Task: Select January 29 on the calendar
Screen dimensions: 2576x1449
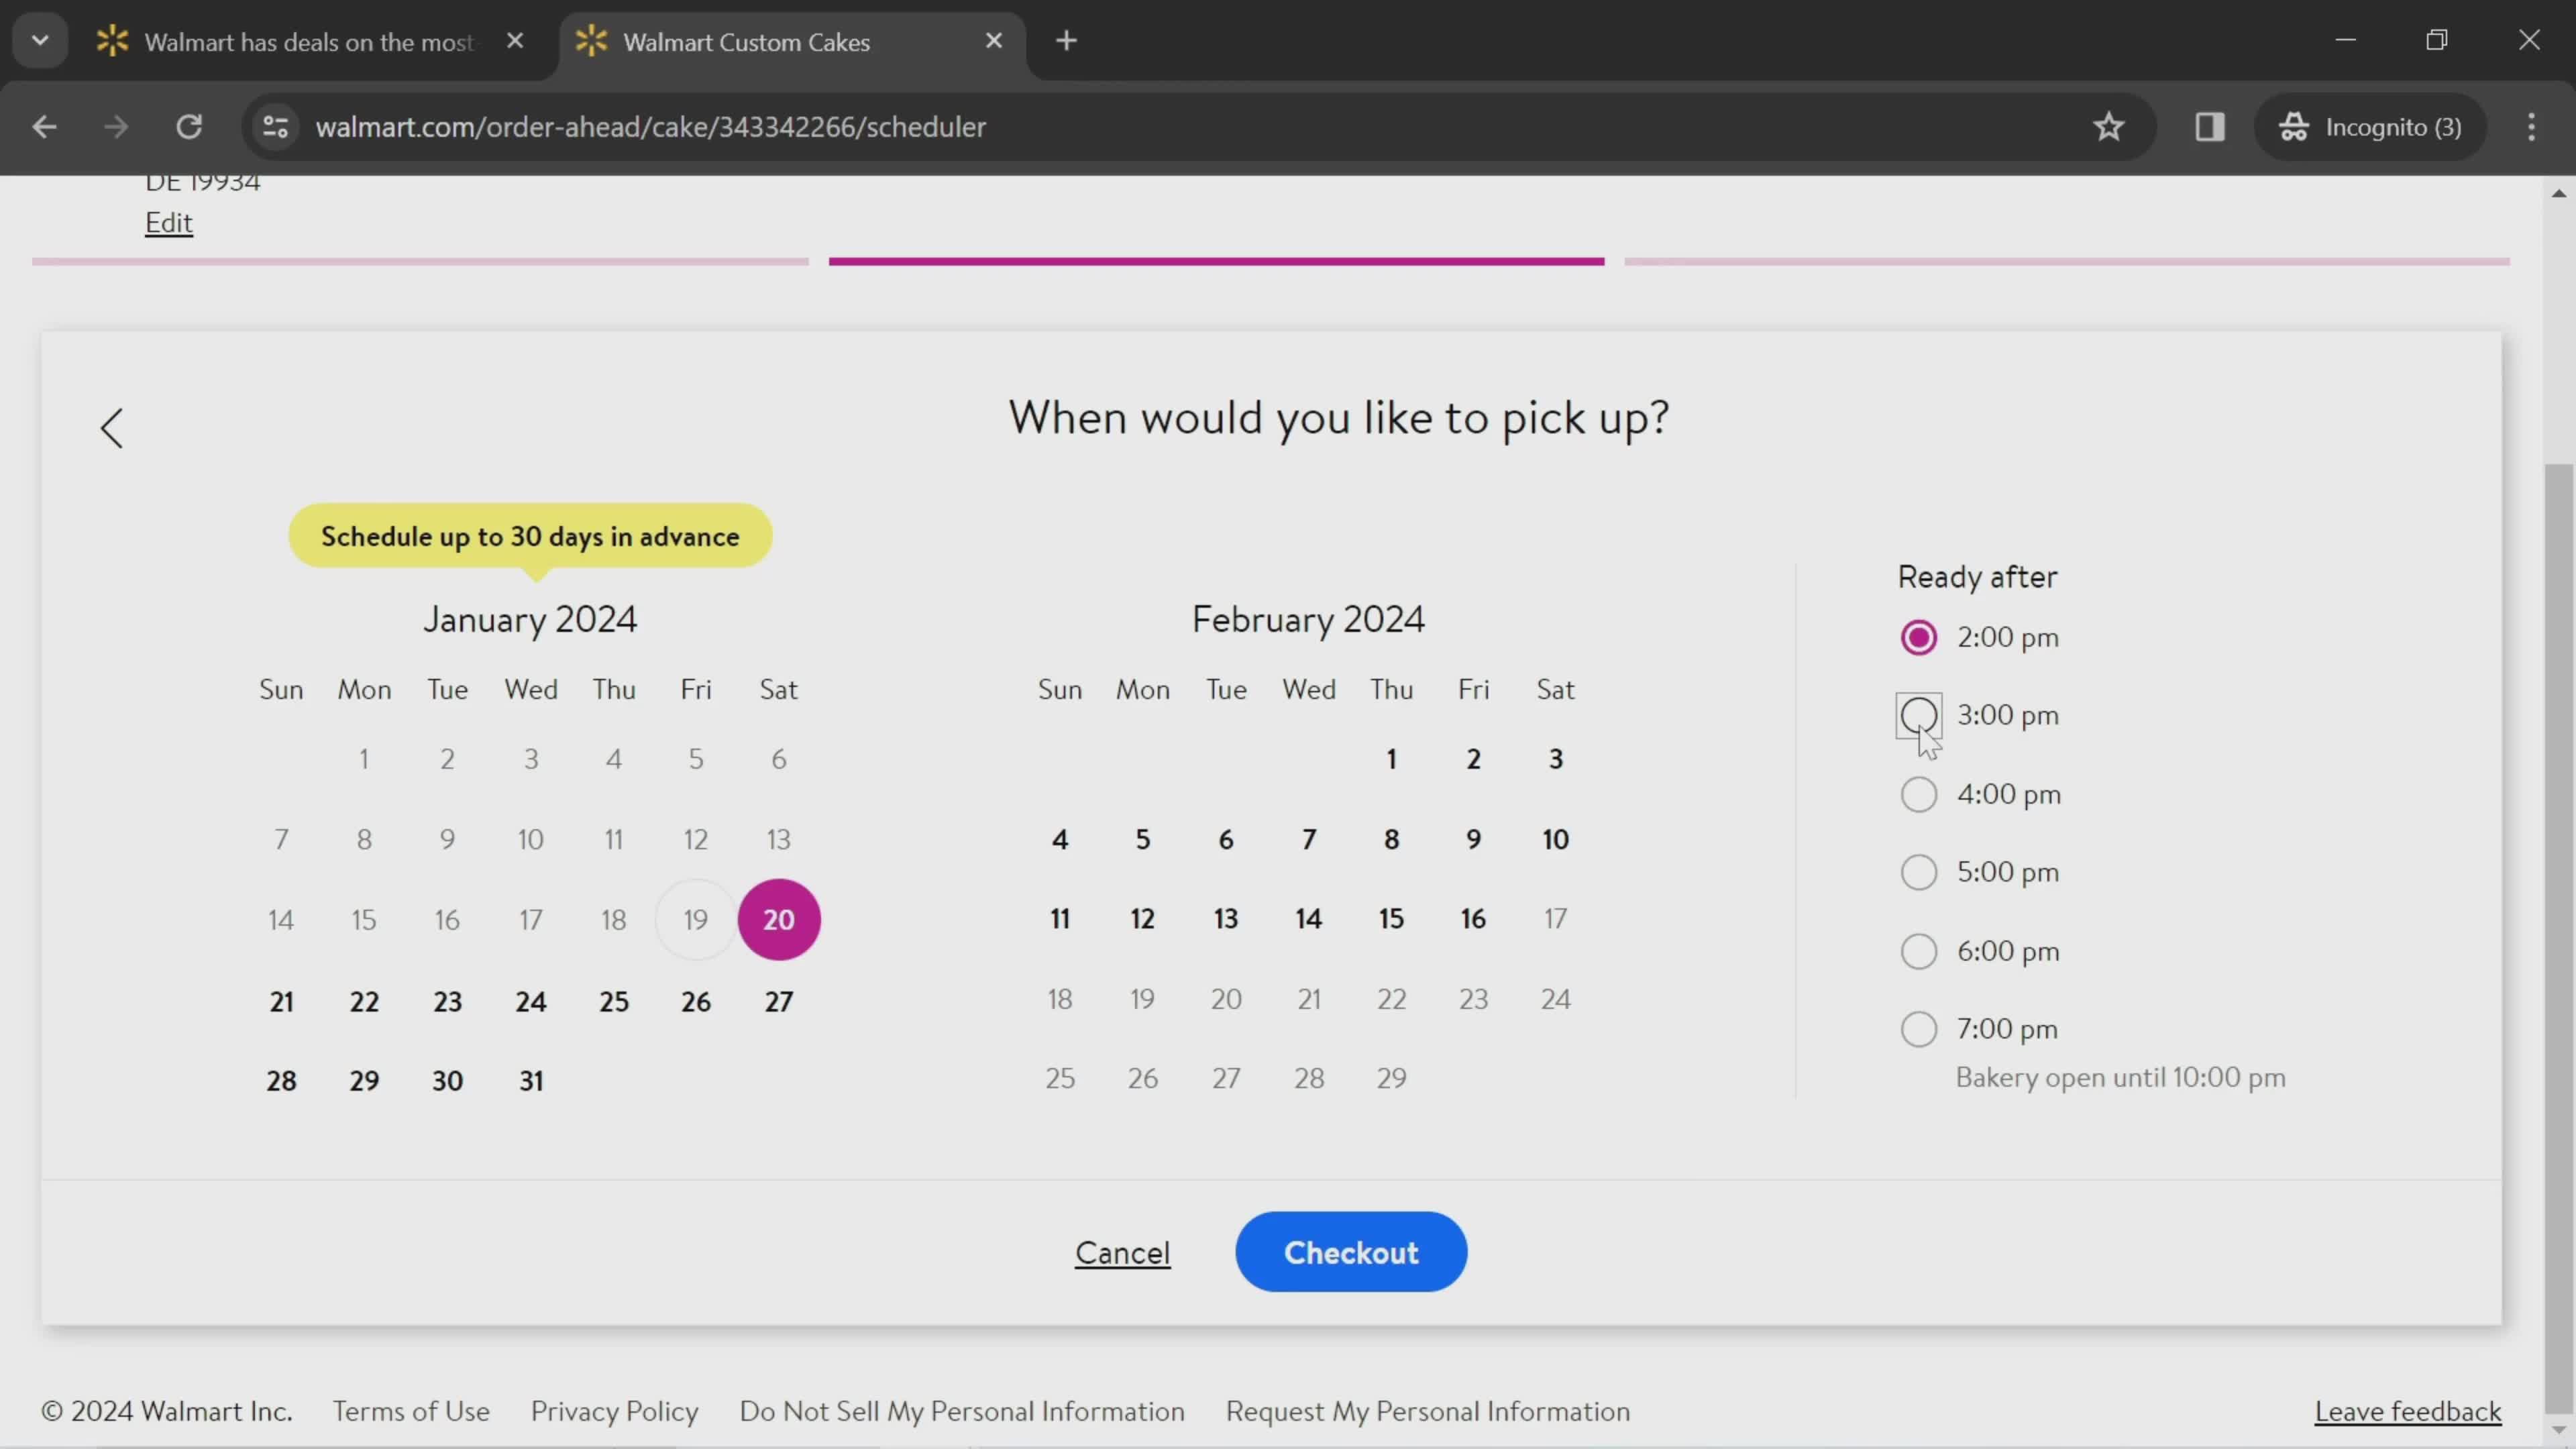Action: tap(364, 1080)
